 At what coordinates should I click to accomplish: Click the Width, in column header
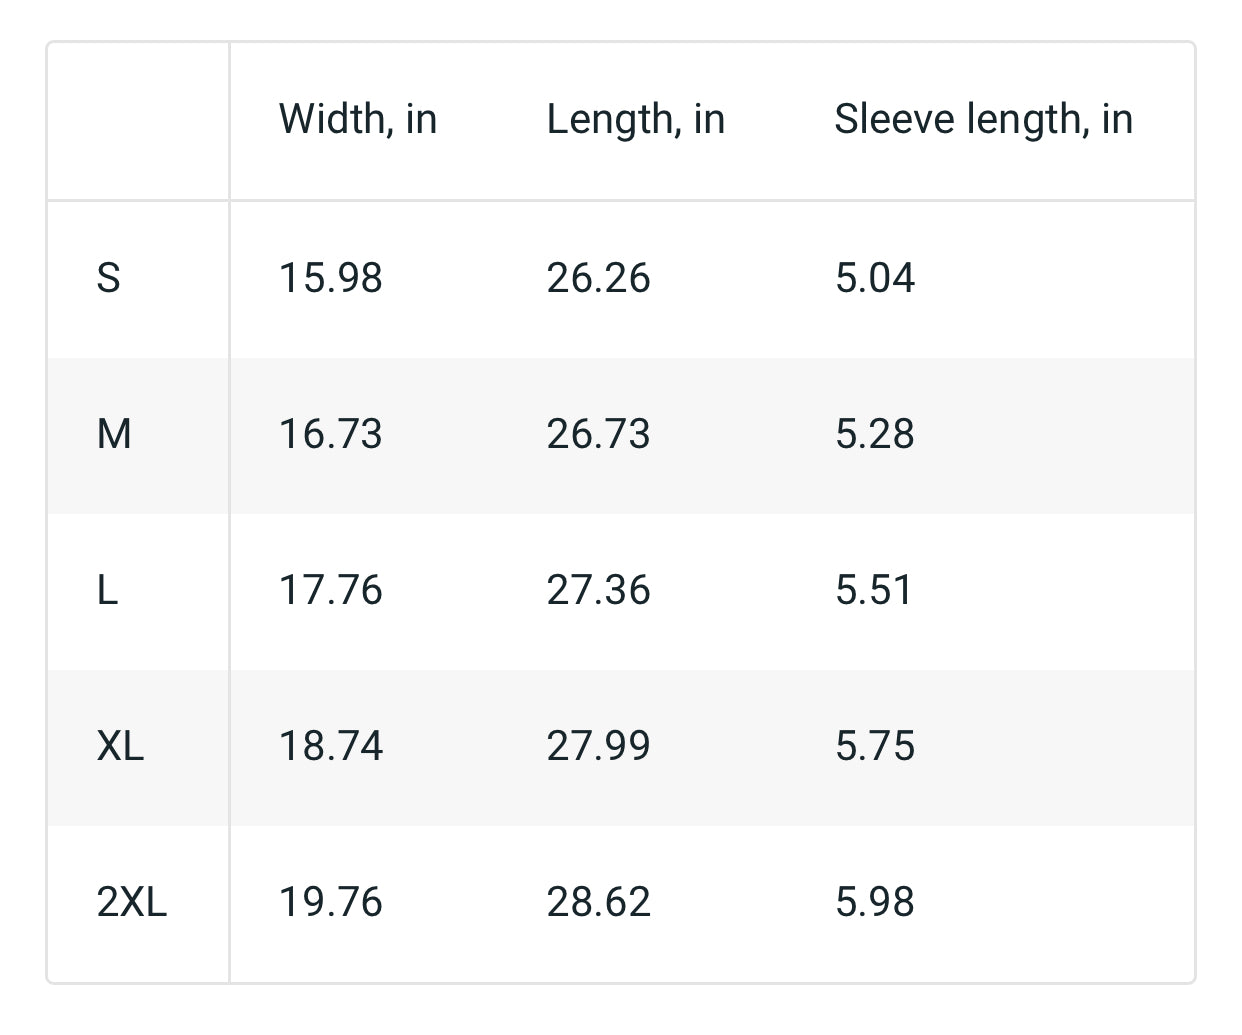[358, 119]
